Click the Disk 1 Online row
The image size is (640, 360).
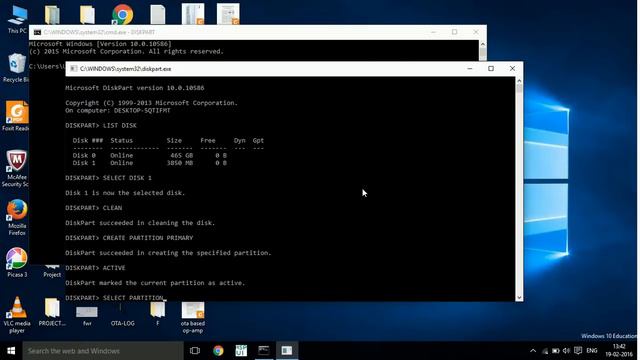[x=149, y=163]
